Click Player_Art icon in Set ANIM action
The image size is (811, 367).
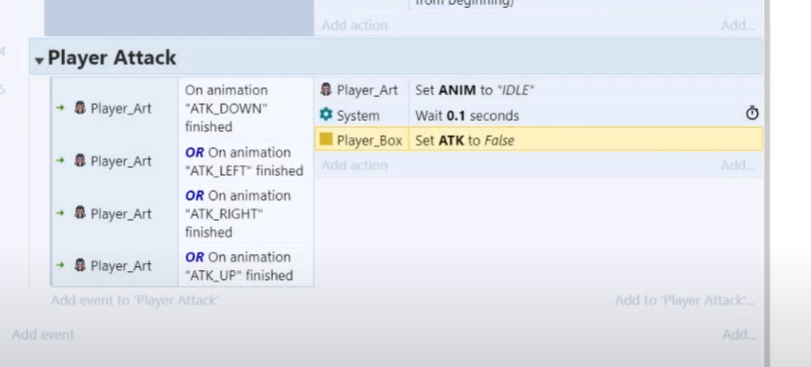326,89
